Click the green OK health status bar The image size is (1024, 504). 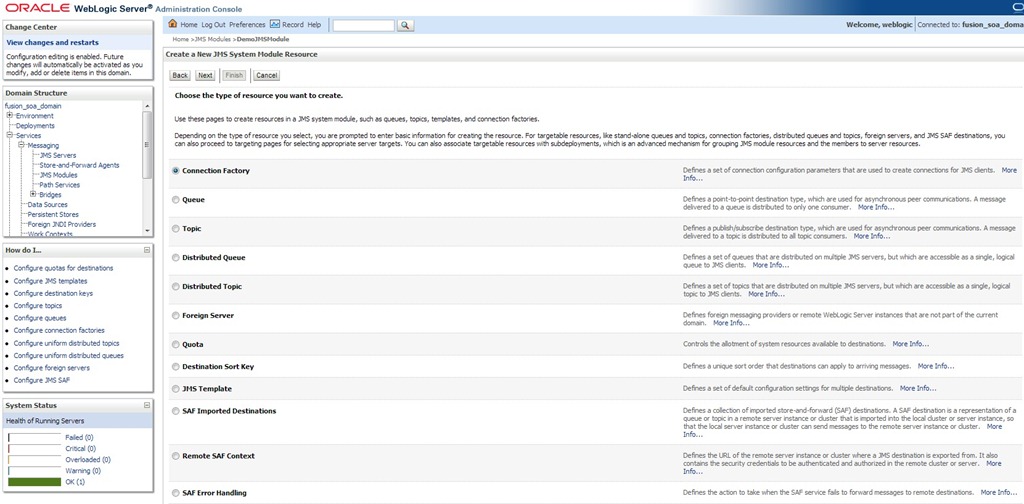pyautogui.click(x=34, y=482)
